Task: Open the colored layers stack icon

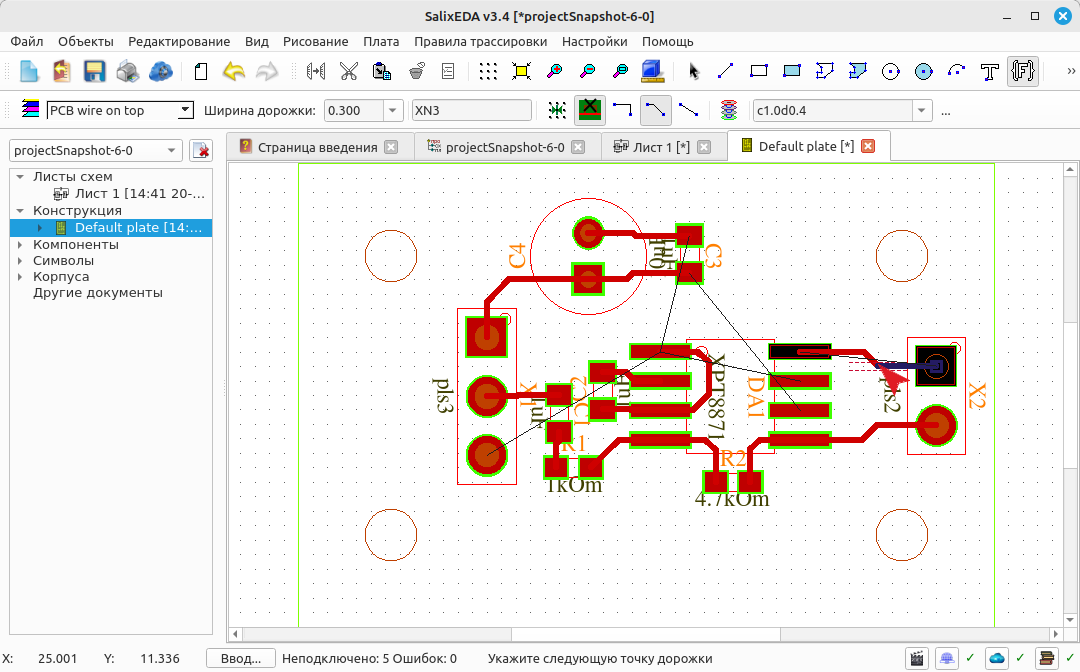Action: pos(30,109)
